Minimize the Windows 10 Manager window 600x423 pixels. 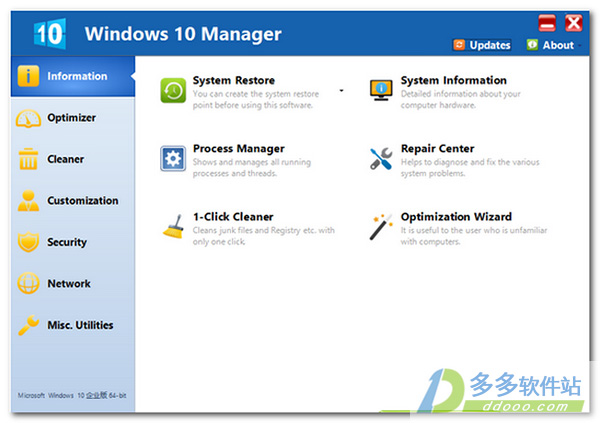547,23
